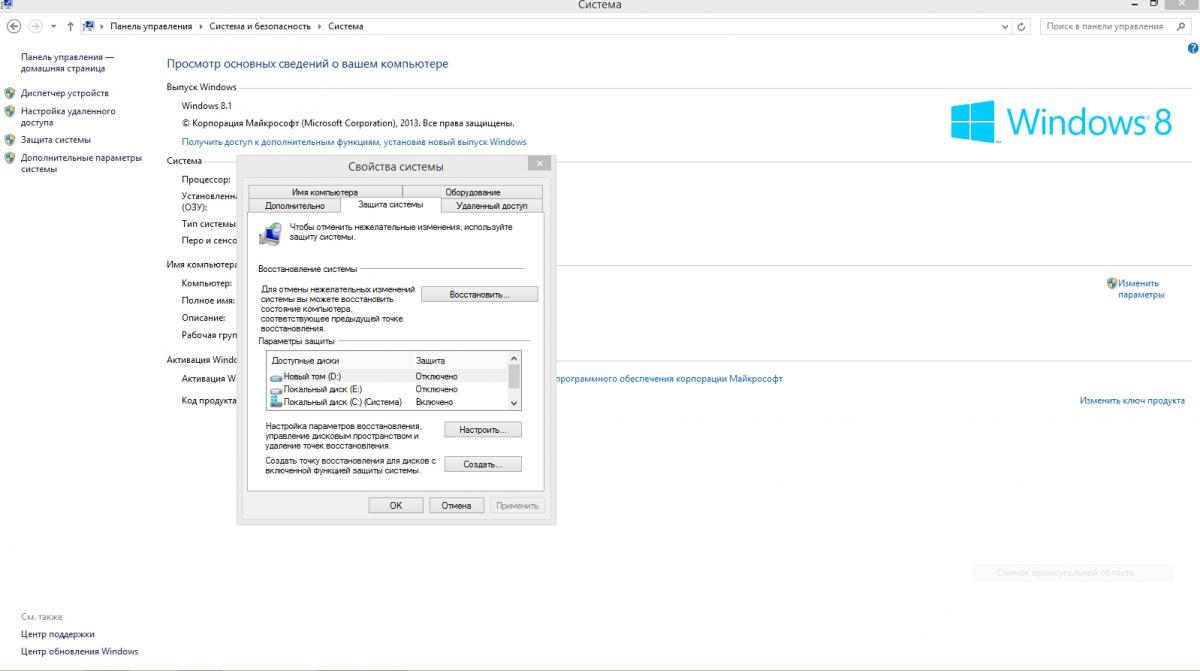1200x671 pixels.
Task: Open the Дополнительно tab
Action: coord(294,205)
